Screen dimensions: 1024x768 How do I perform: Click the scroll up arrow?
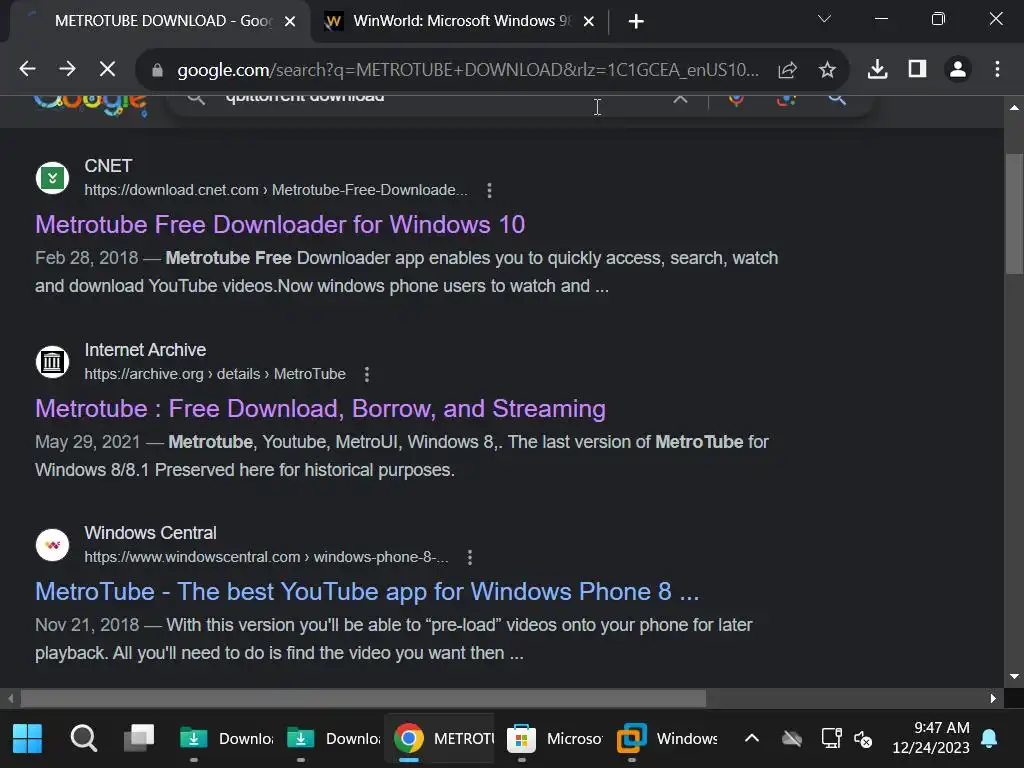tap(1014, 108)
